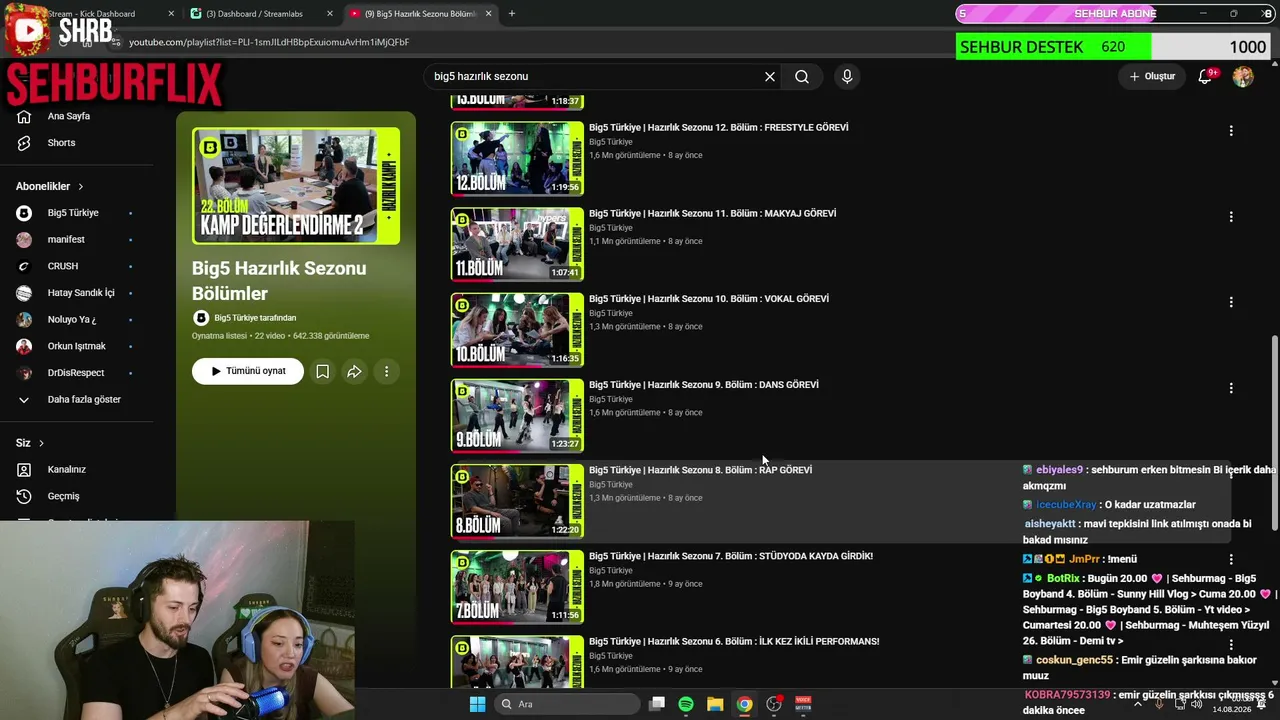Image resolution: width=1280 pixels, height=720 pixels.
Task: Expand the Siz section chevron
Action: [41, 443]
